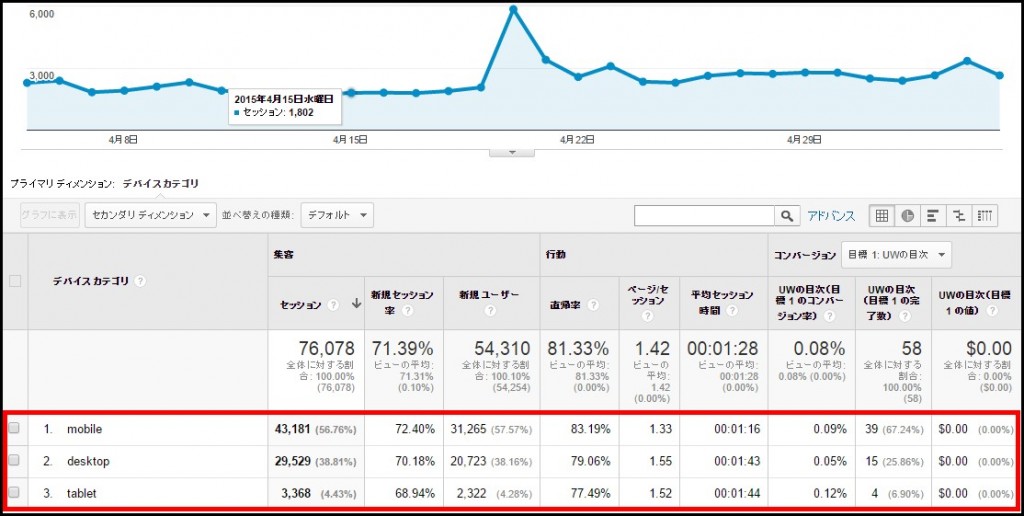Open the デフォルト sort type dropdown
The height and width of the screenshot is (516, 1024).
pos(337,215)
